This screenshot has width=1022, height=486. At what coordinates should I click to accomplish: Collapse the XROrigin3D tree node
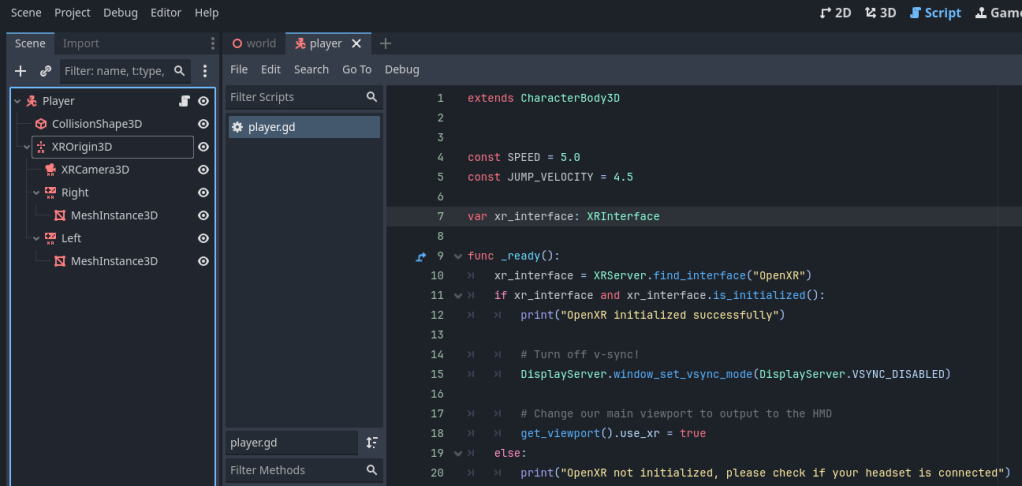tap(27, 147)
